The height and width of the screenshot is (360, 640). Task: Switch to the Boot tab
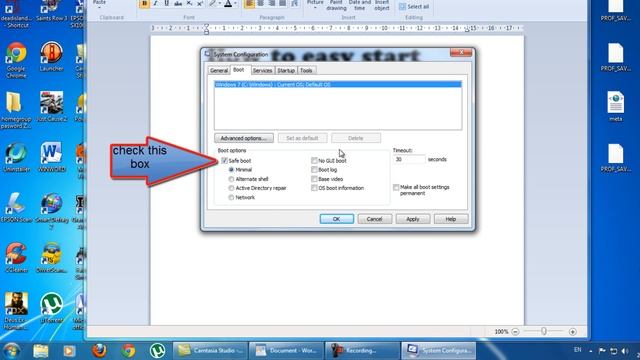(x=239, y=70)
